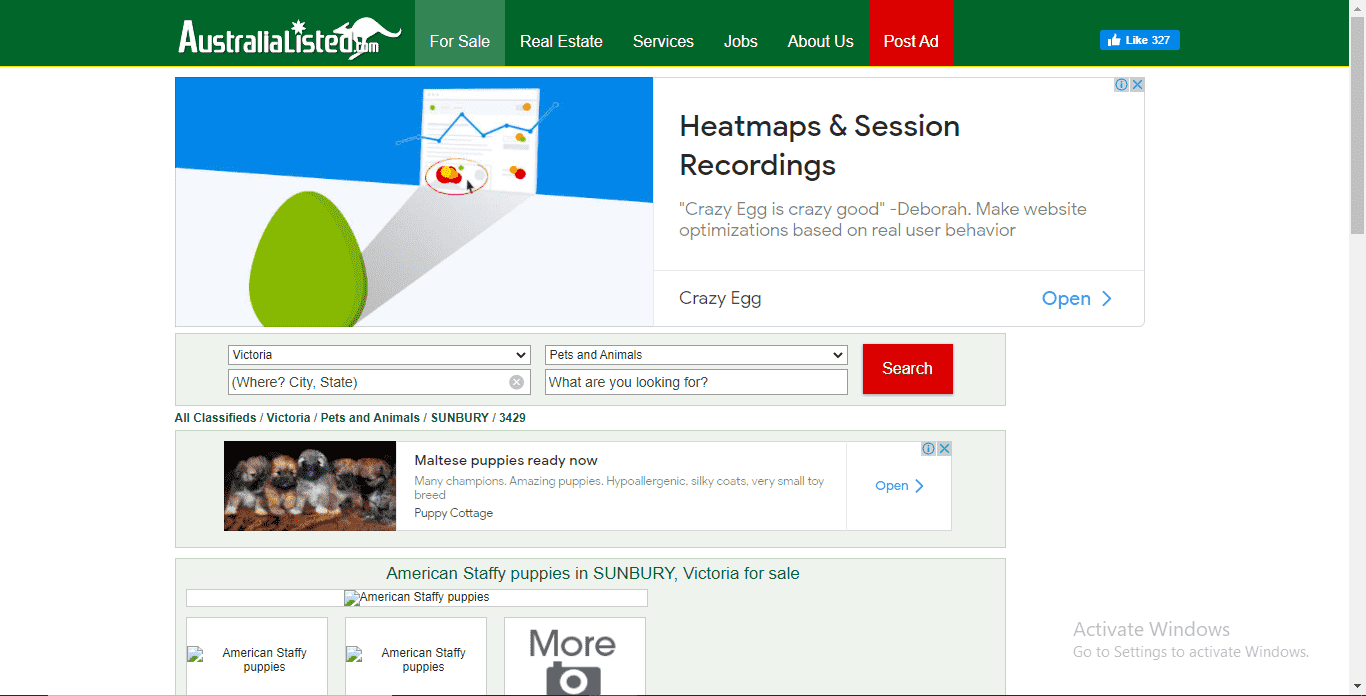Click the scrollbar up arrow

click(1357, 8)
